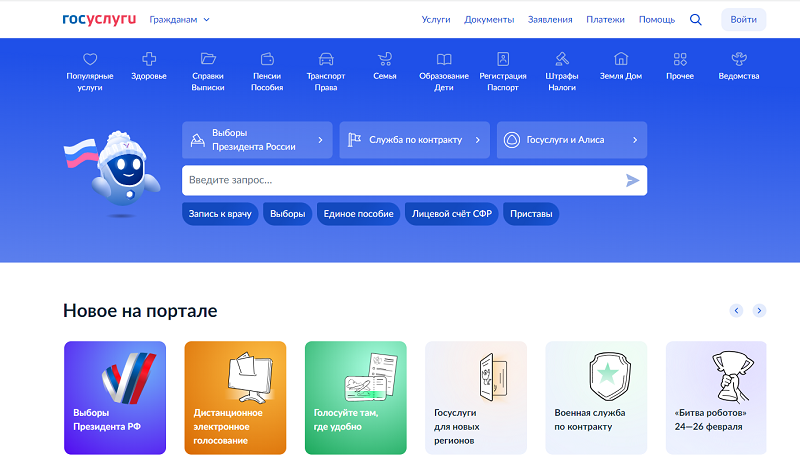The image size is (800, 476).
Task: Open the Голосуйте там, где удобно card
Action: click(356, 398)
